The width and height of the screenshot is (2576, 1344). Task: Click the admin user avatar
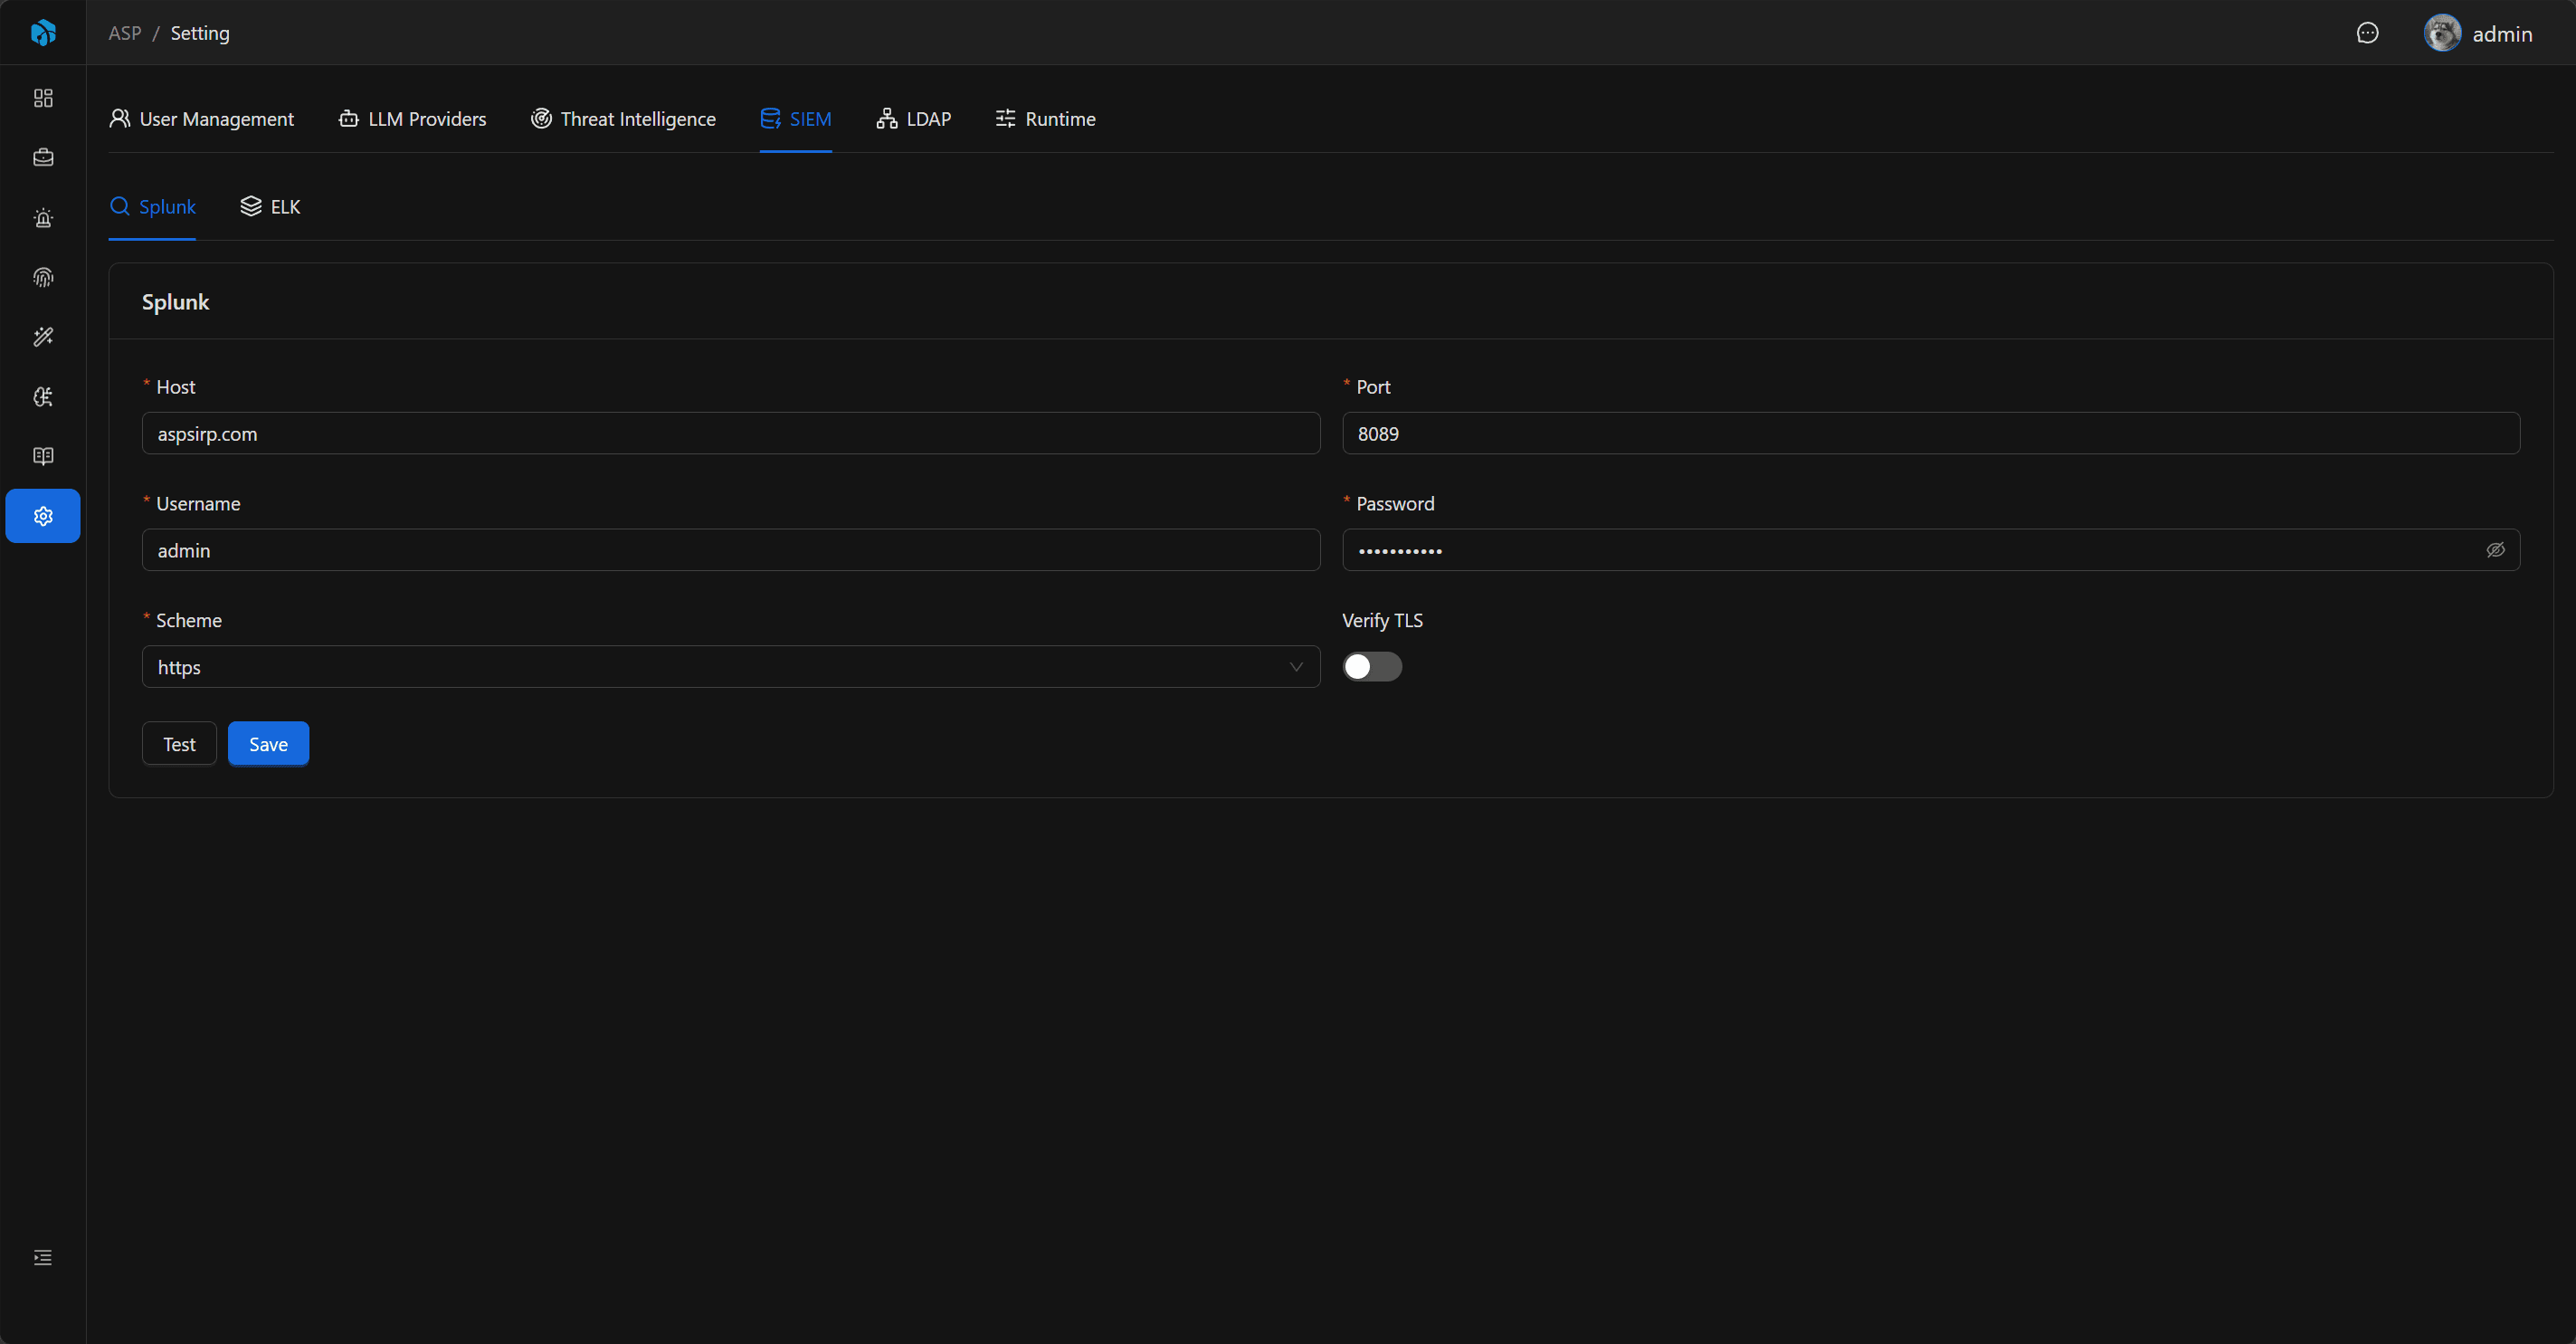coord(2442,33)
